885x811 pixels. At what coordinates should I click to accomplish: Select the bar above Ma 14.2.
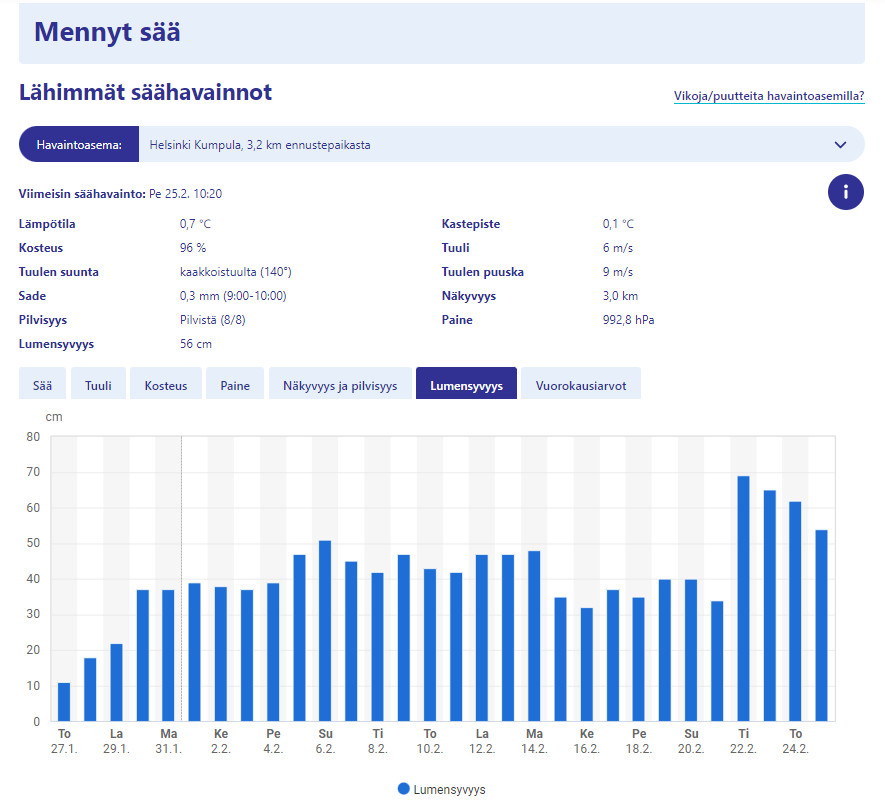[x=534, y=636]
